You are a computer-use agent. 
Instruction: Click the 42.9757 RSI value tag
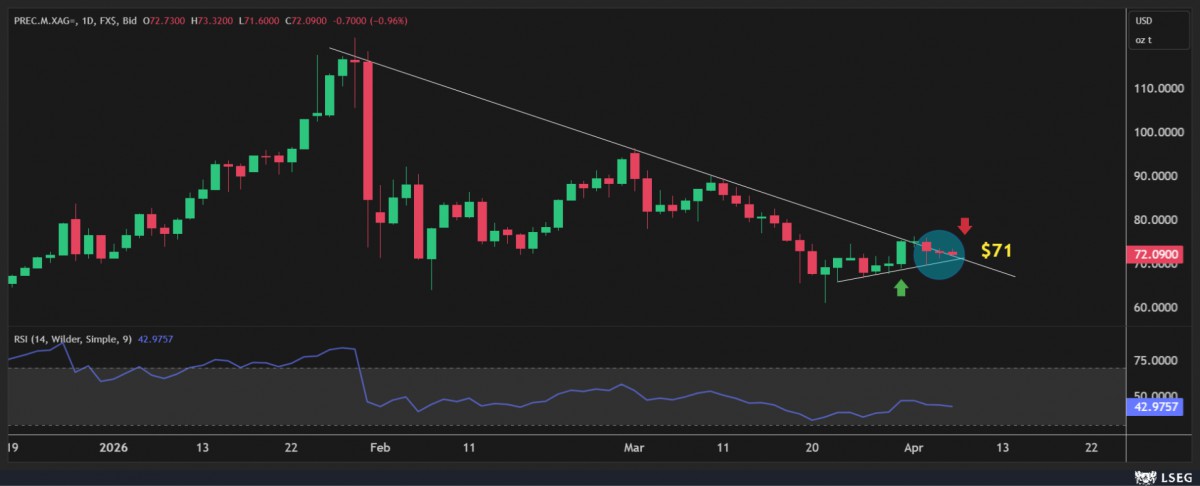[x=1155, y=406]
